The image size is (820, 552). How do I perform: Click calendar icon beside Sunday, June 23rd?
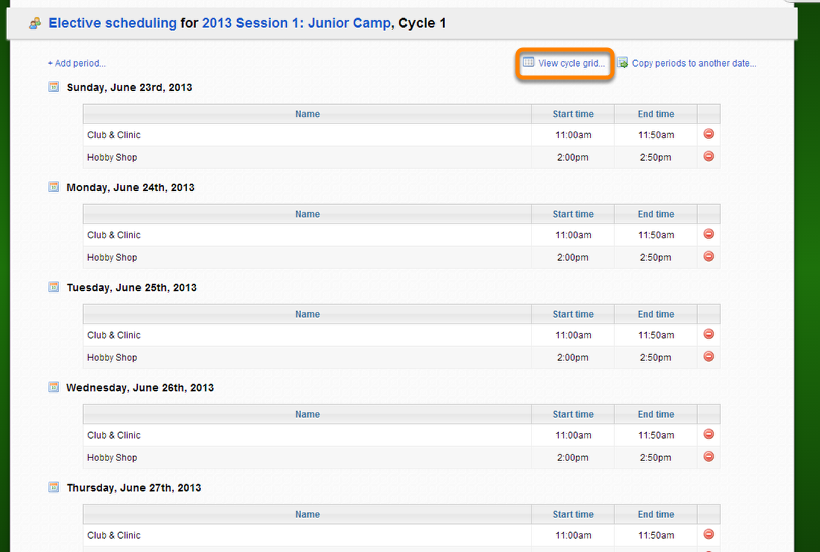tap(54, 87)
